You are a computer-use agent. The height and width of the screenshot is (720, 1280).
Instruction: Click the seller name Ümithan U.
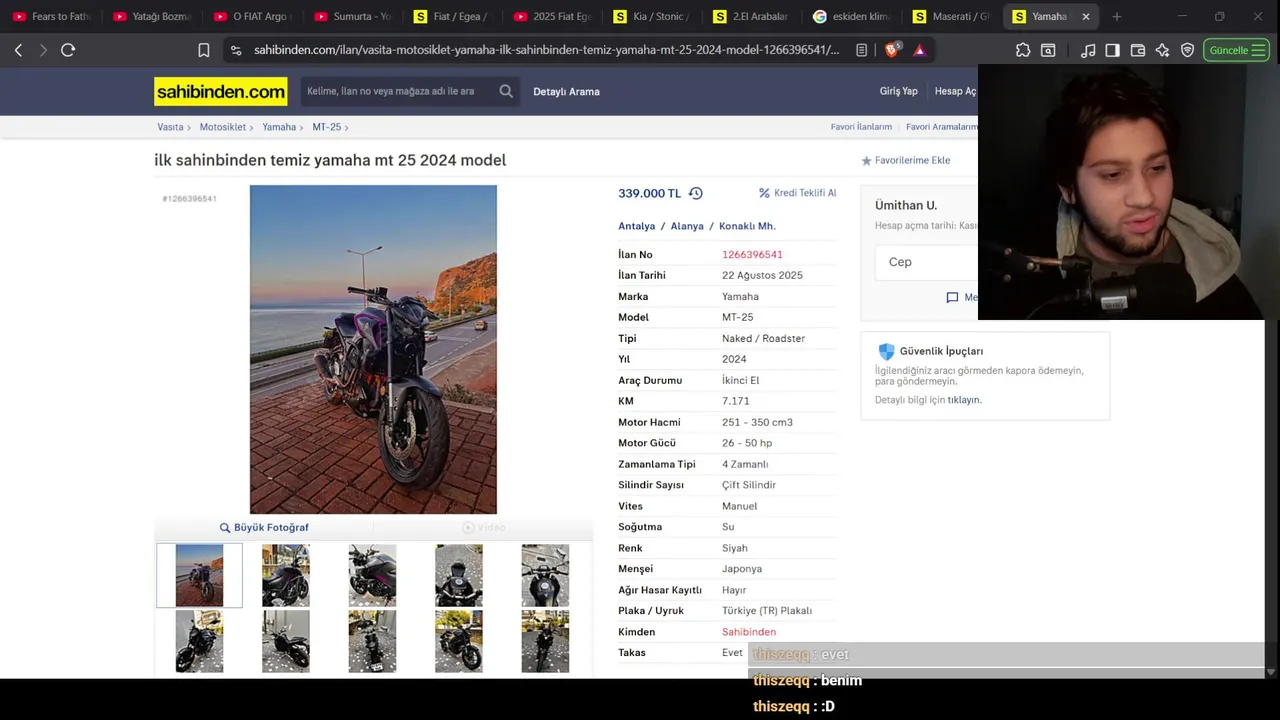pyautogui.click(x=906, y=205)
